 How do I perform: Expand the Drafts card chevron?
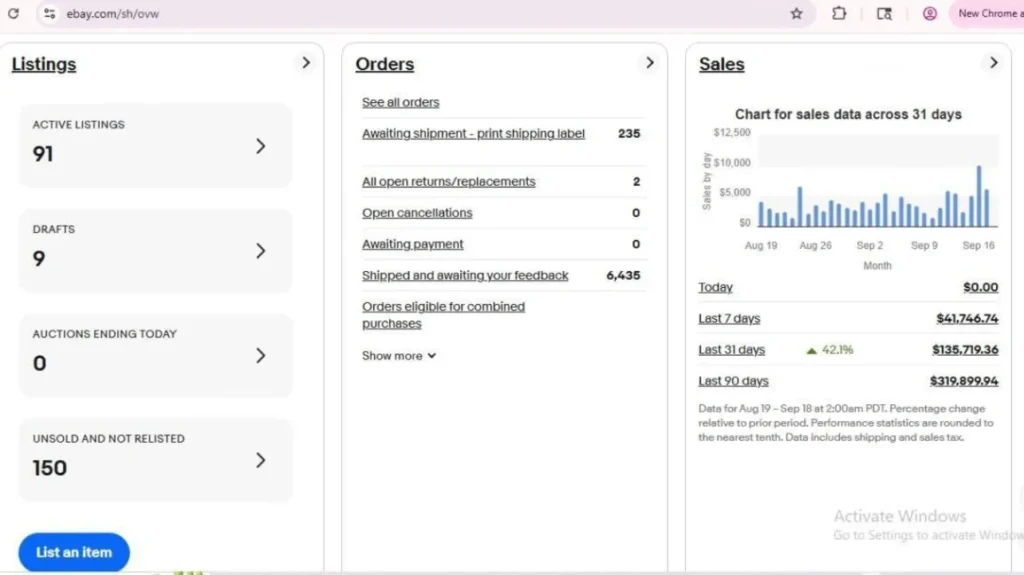click(260, 251)
